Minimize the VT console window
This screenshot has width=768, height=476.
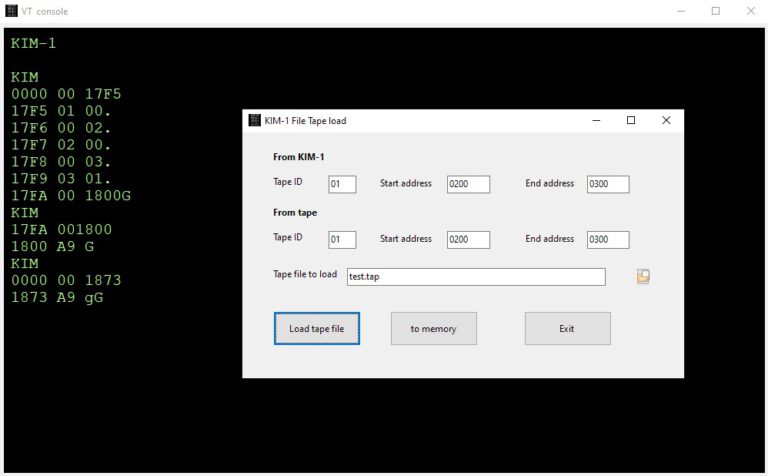click(x=681, y=11)
